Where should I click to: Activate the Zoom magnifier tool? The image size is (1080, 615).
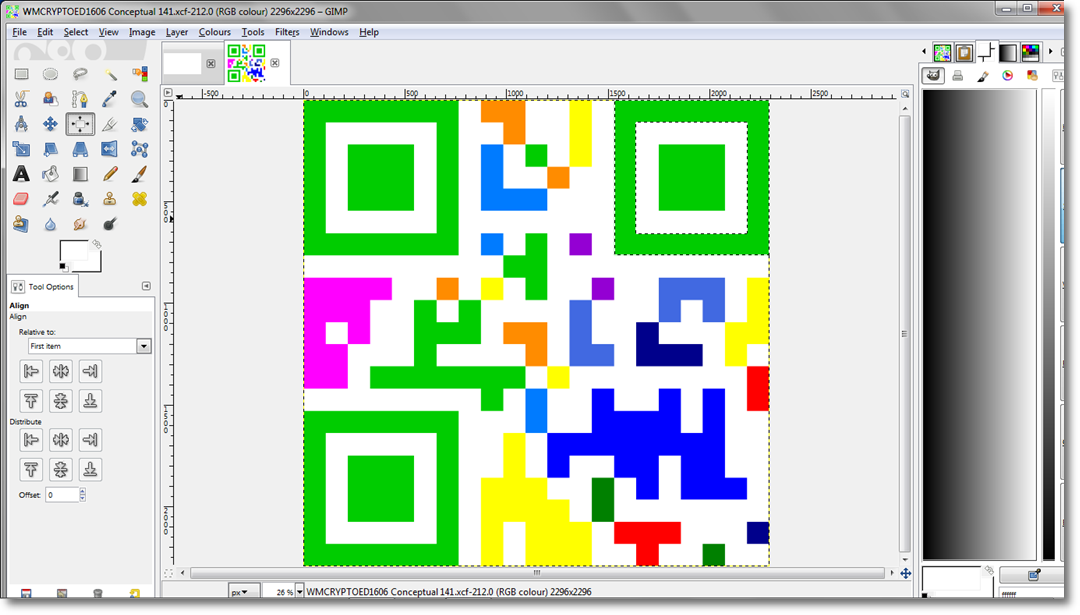coord(139,99)
